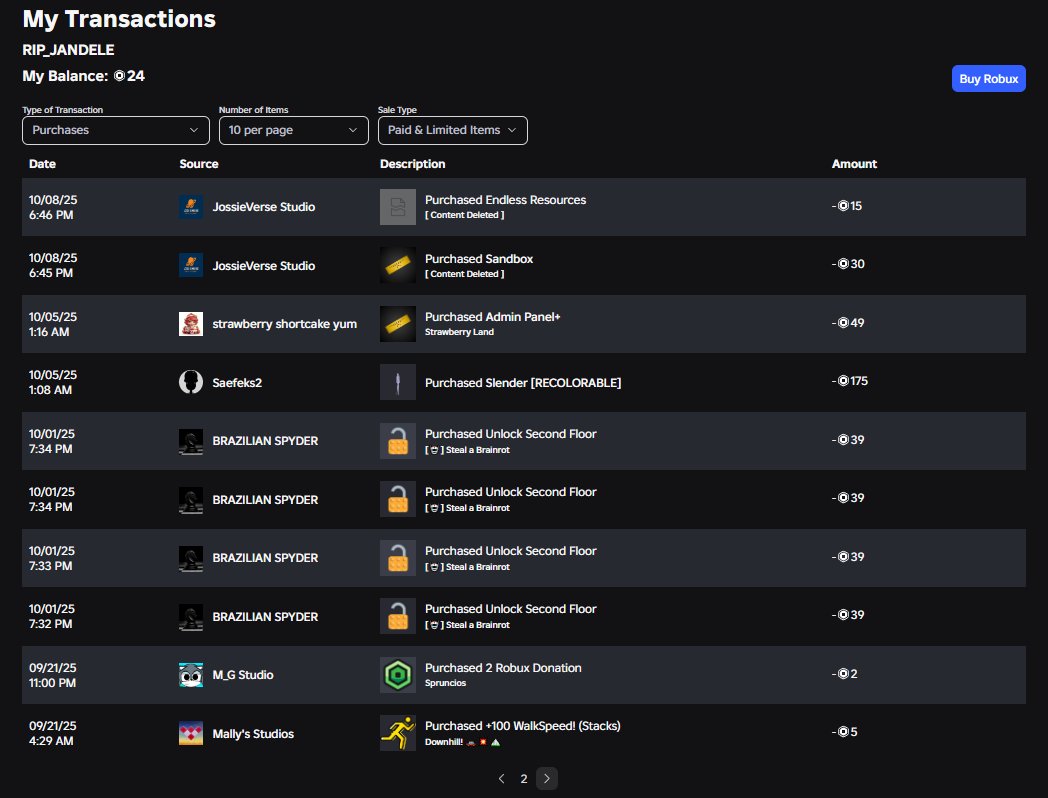Click the My Transactions heading

[119, 19]
